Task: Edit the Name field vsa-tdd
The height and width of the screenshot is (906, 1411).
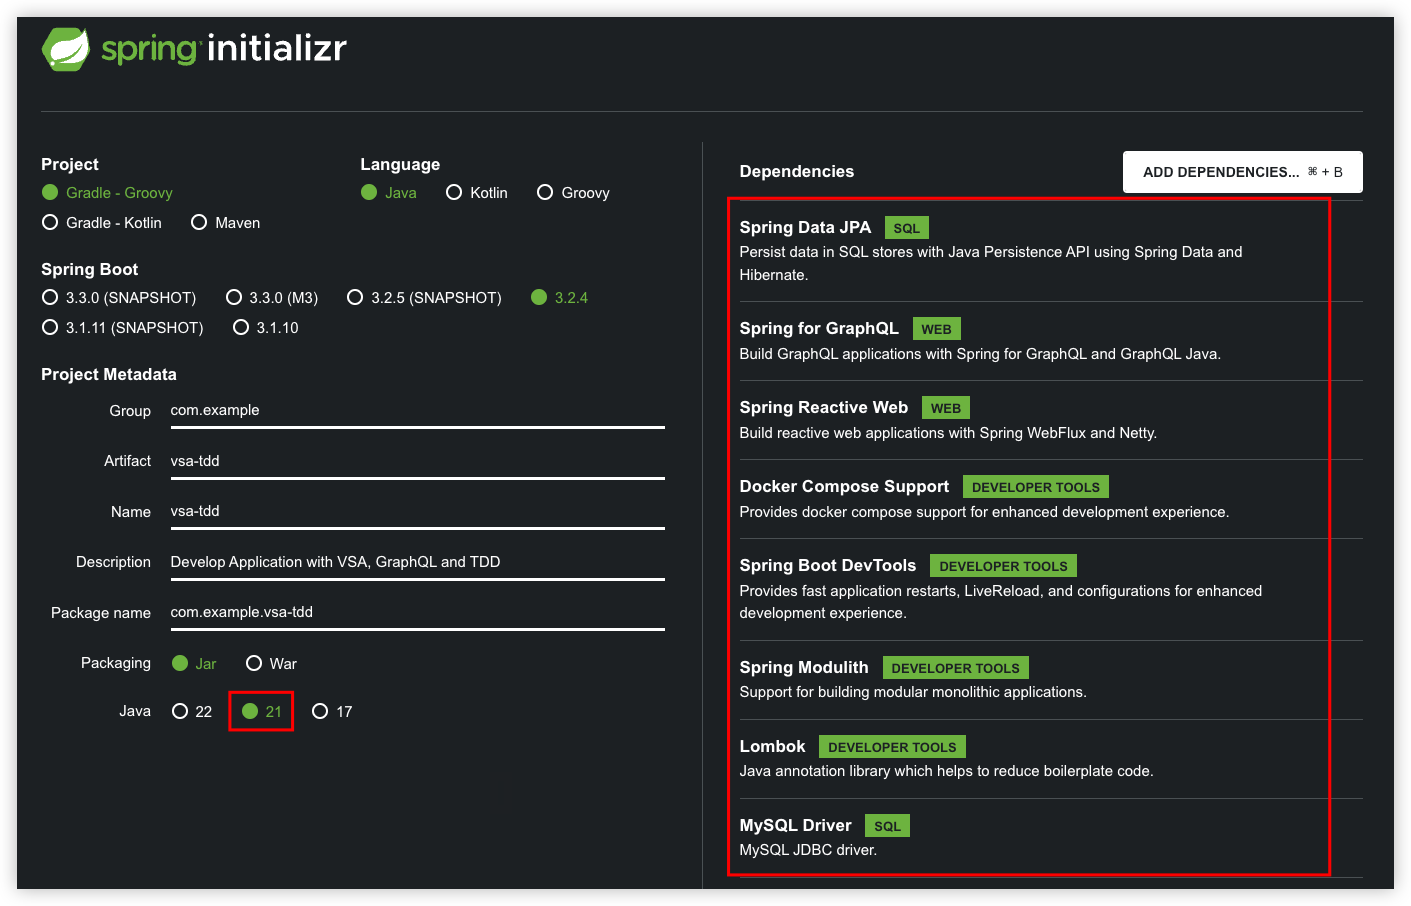Action: (x=417, y=512)
